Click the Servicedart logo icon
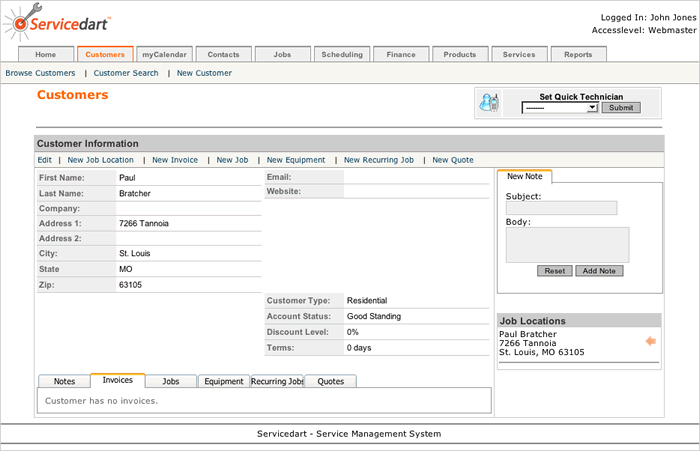 click(17, 23)
